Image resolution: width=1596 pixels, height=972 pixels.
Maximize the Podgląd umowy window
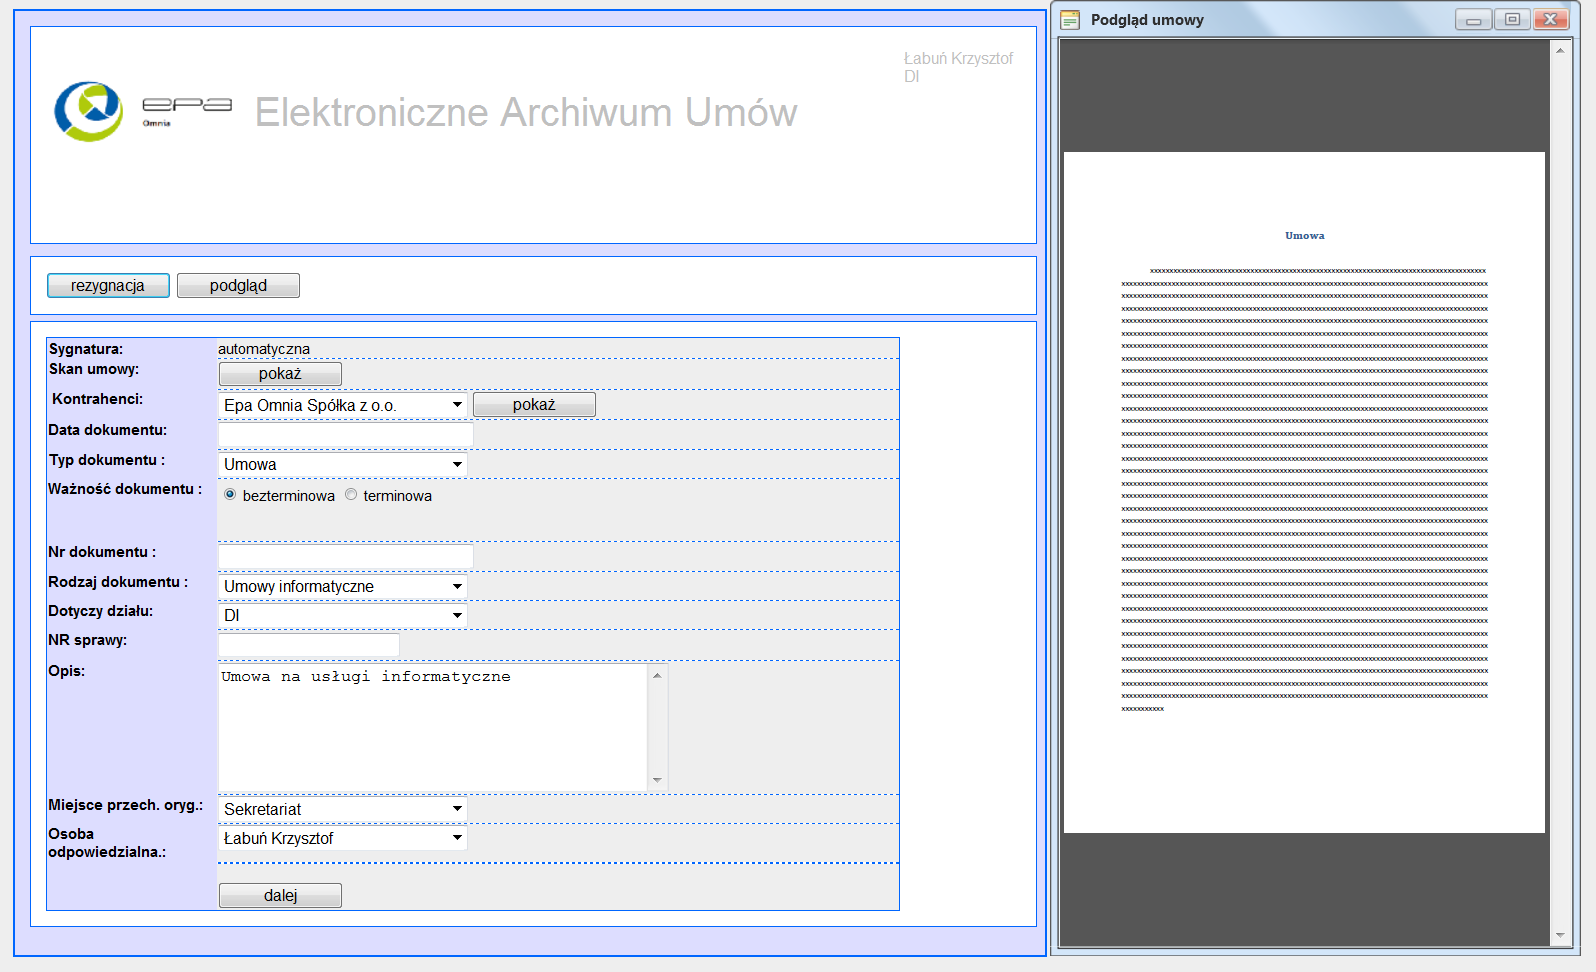tap(1513, 20)
